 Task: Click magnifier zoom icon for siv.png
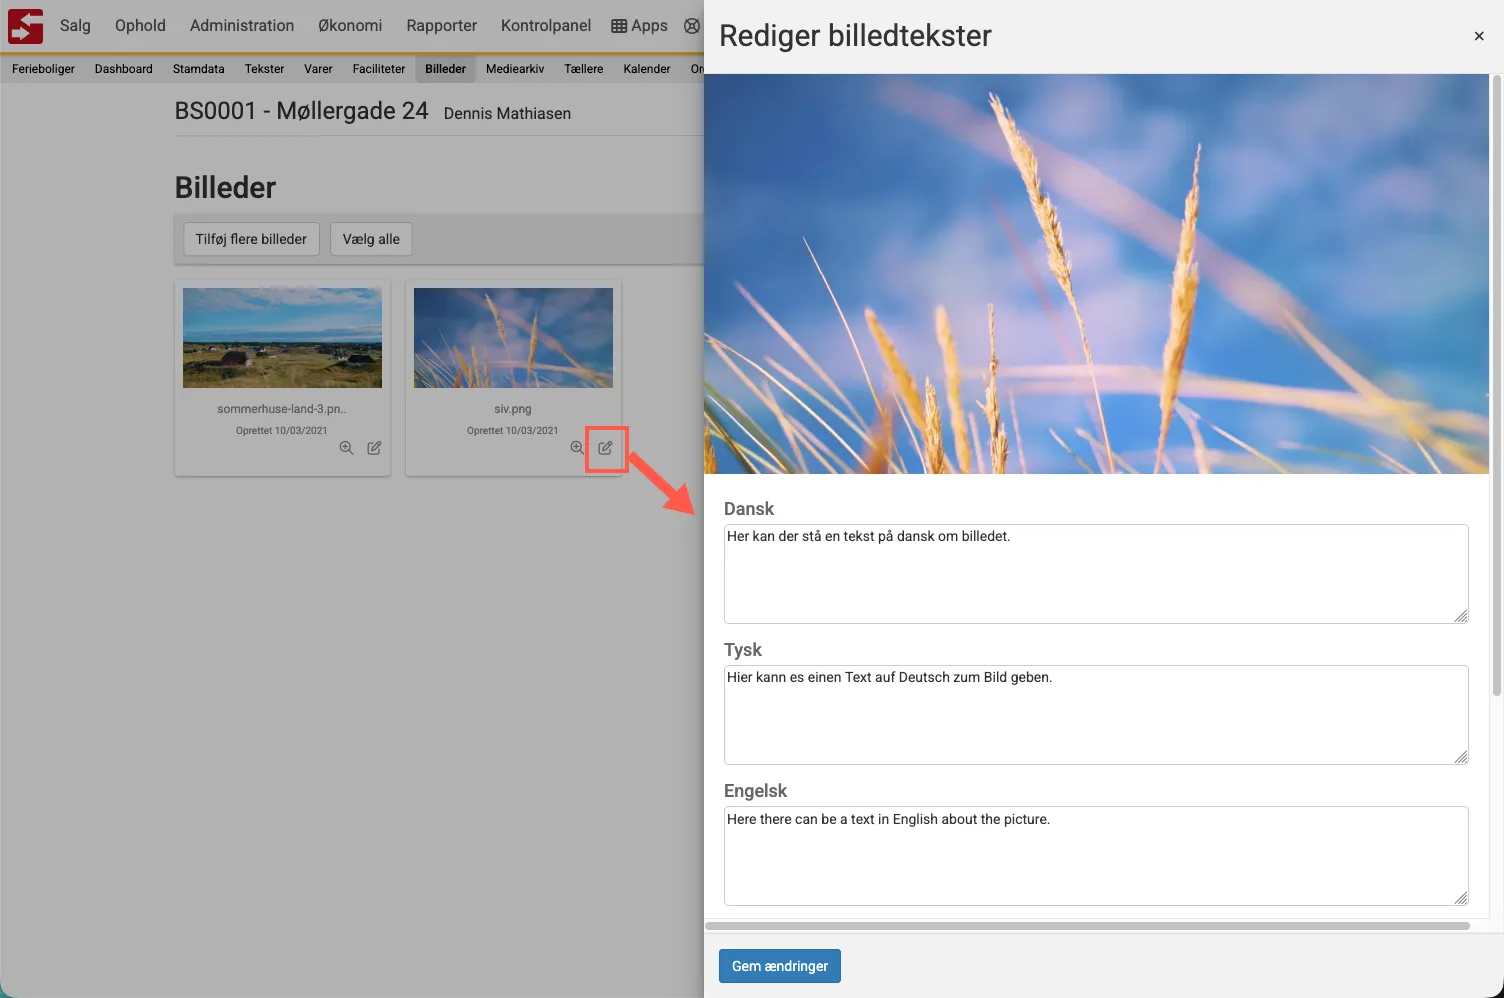[577, 448]
